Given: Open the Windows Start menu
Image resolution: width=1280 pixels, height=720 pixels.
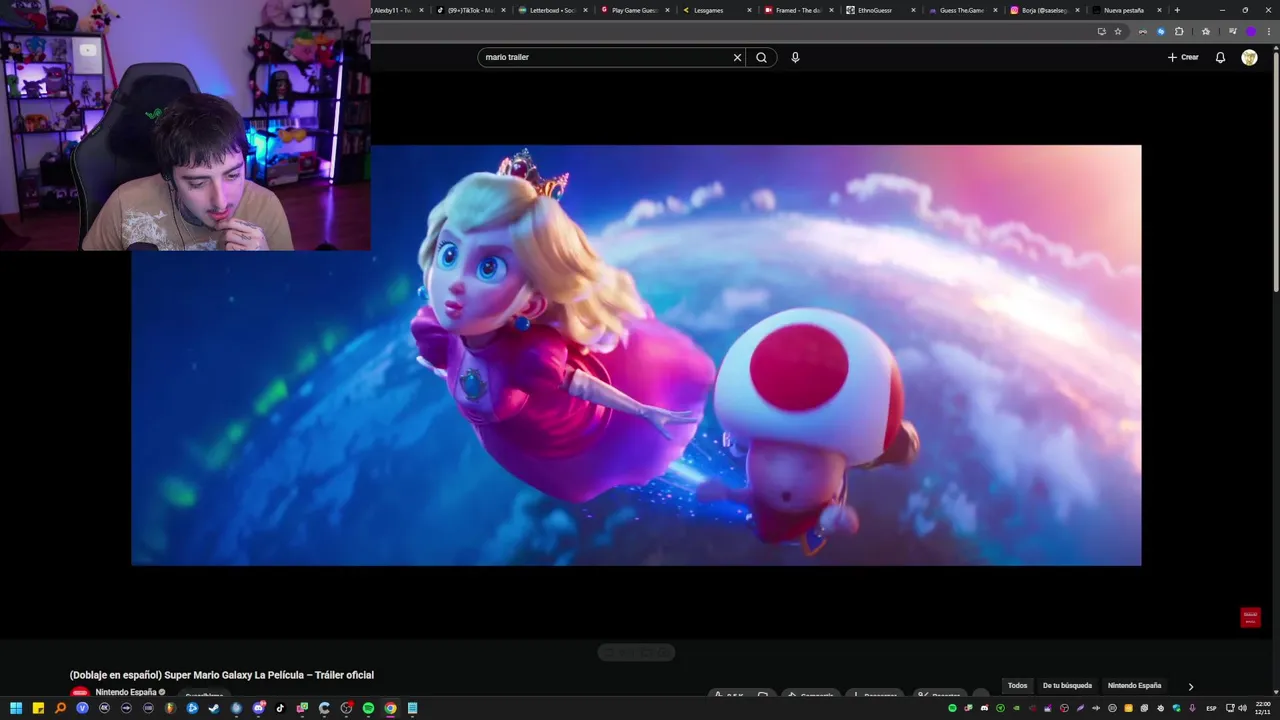Looking at the screenshot, I should [x=16, y=708].
